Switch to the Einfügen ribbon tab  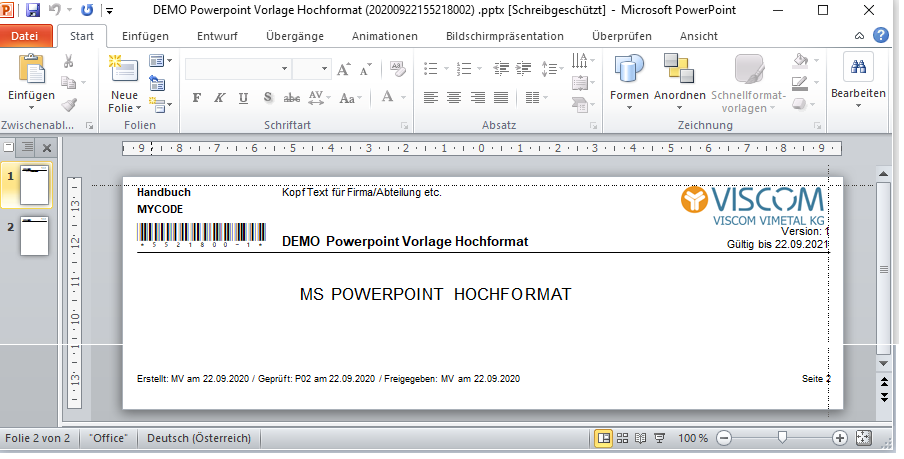point(145,36)
